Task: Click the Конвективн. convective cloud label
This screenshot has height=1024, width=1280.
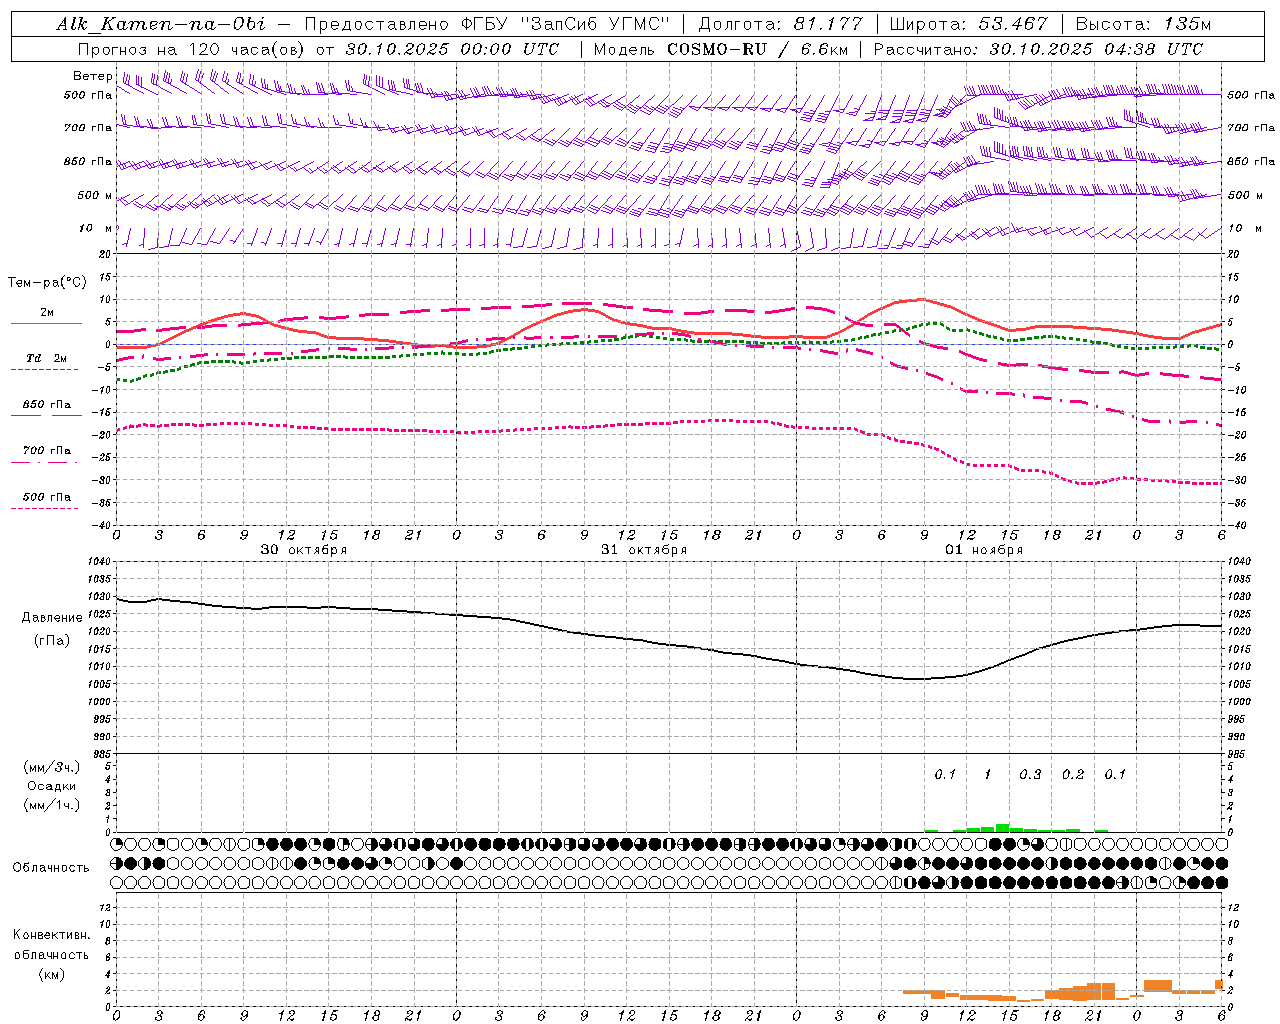Action: click(x=51, y=935)
